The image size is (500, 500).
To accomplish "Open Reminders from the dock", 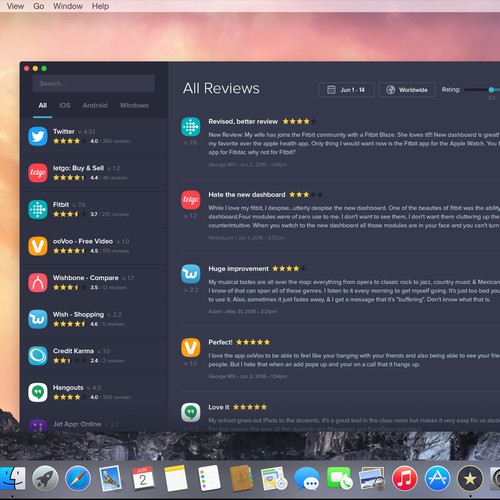I will tap(209, 478).
